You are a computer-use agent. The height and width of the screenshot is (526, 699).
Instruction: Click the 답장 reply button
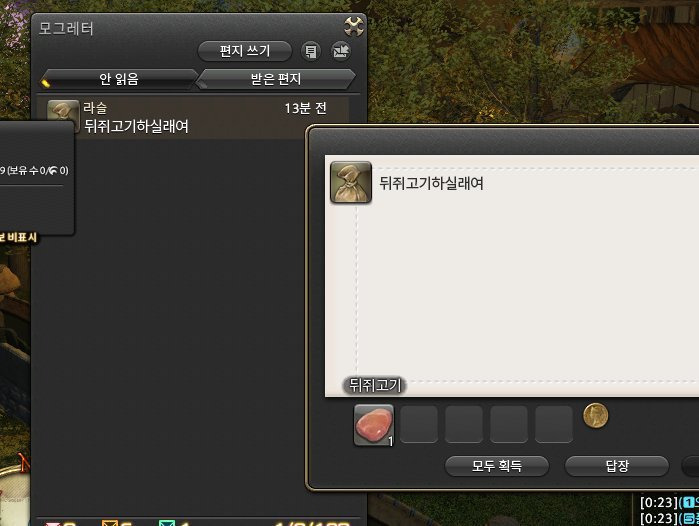coord(617,466)
